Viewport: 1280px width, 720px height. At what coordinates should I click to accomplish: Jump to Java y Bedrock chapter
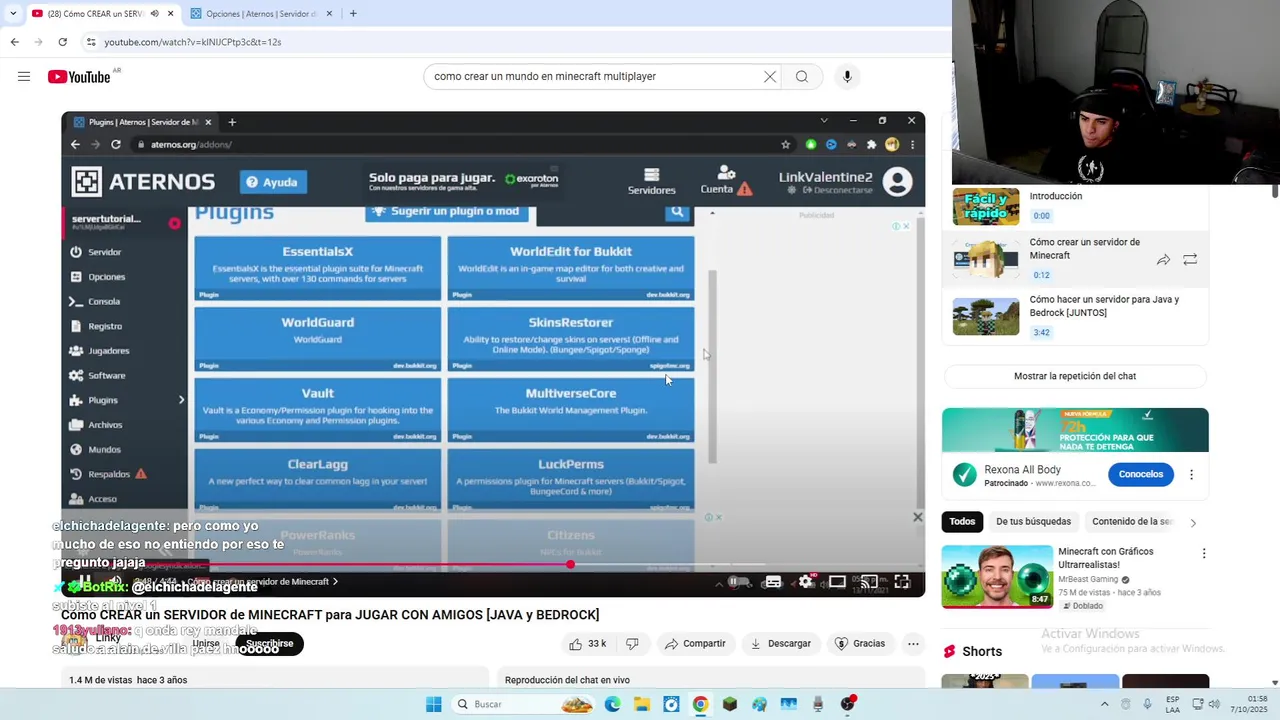(1075, 316)
